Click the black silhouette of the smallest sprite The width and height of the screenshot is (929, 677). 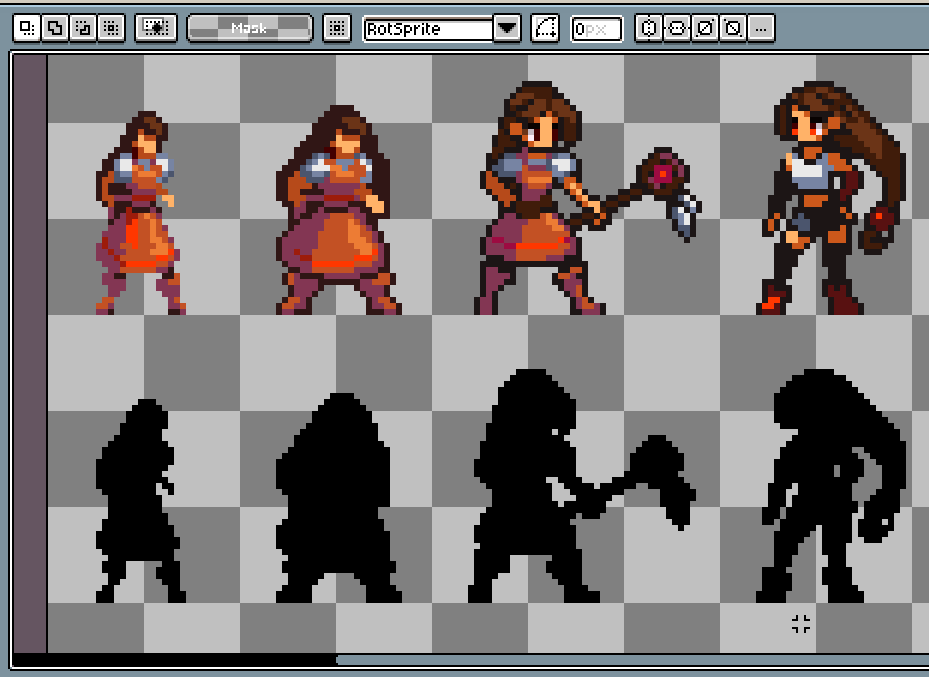click(x=140, y=500)
